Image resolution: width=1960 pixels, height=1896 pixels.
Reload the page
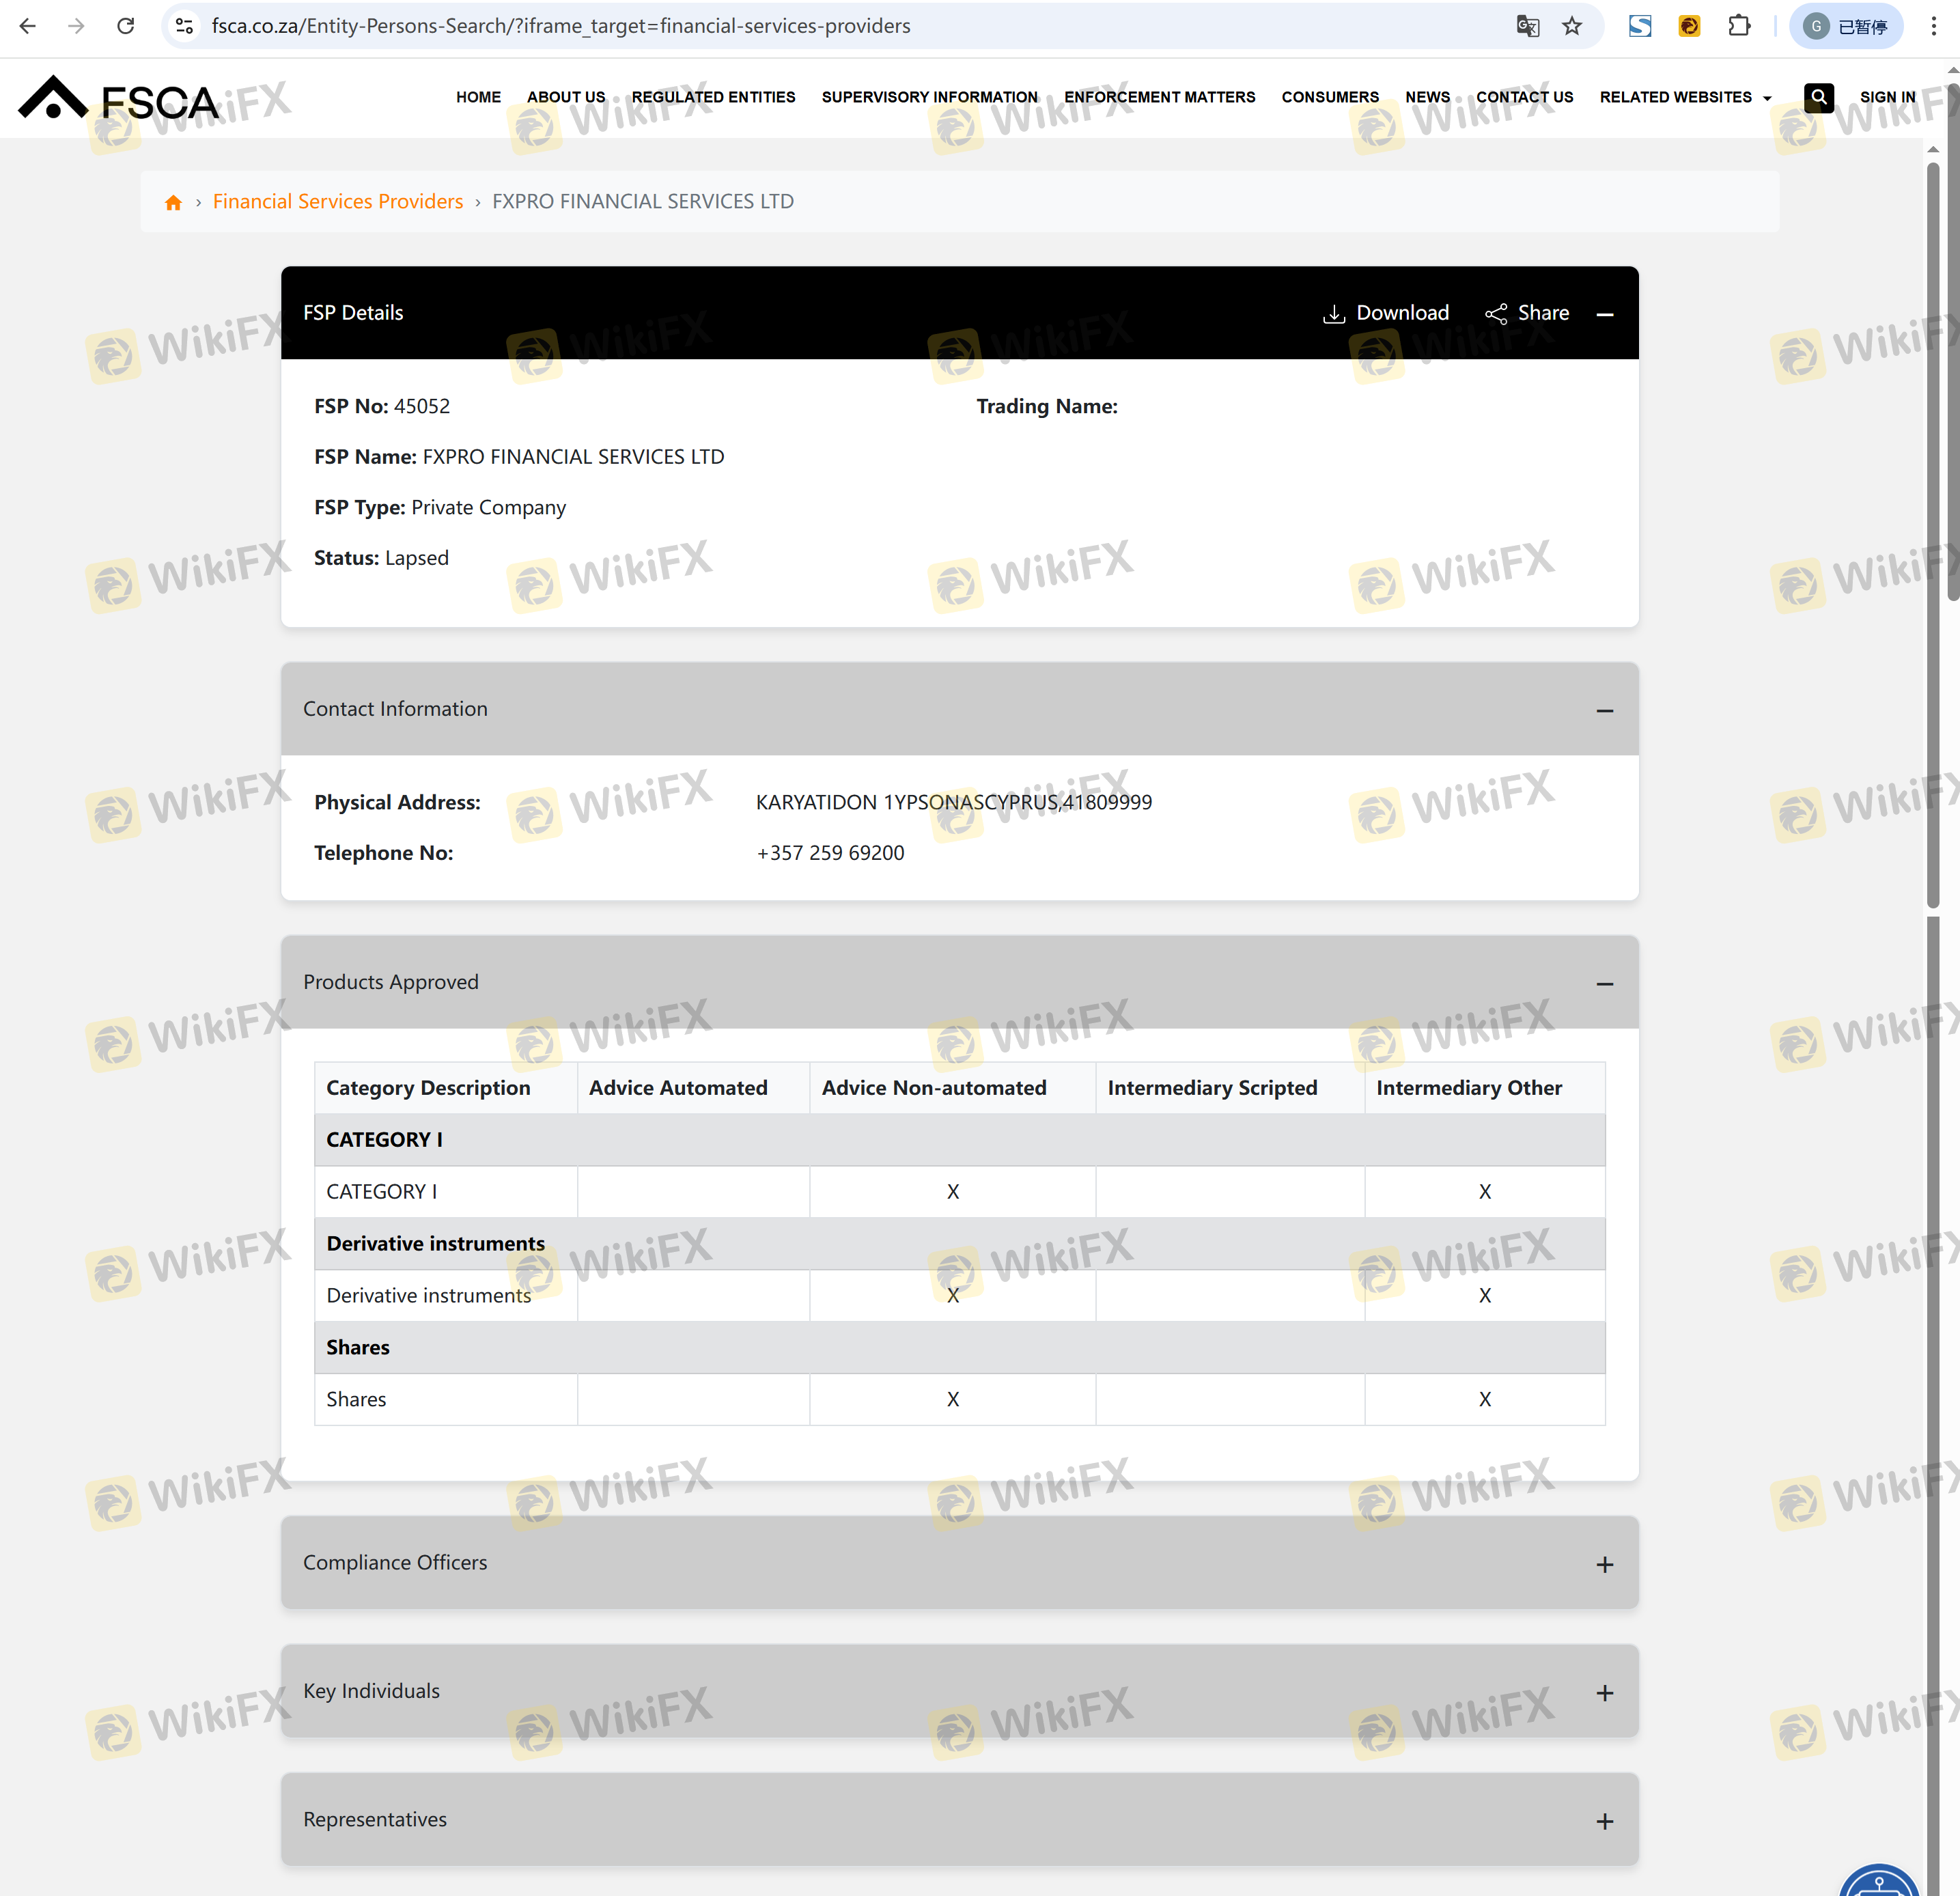(125, 26)
